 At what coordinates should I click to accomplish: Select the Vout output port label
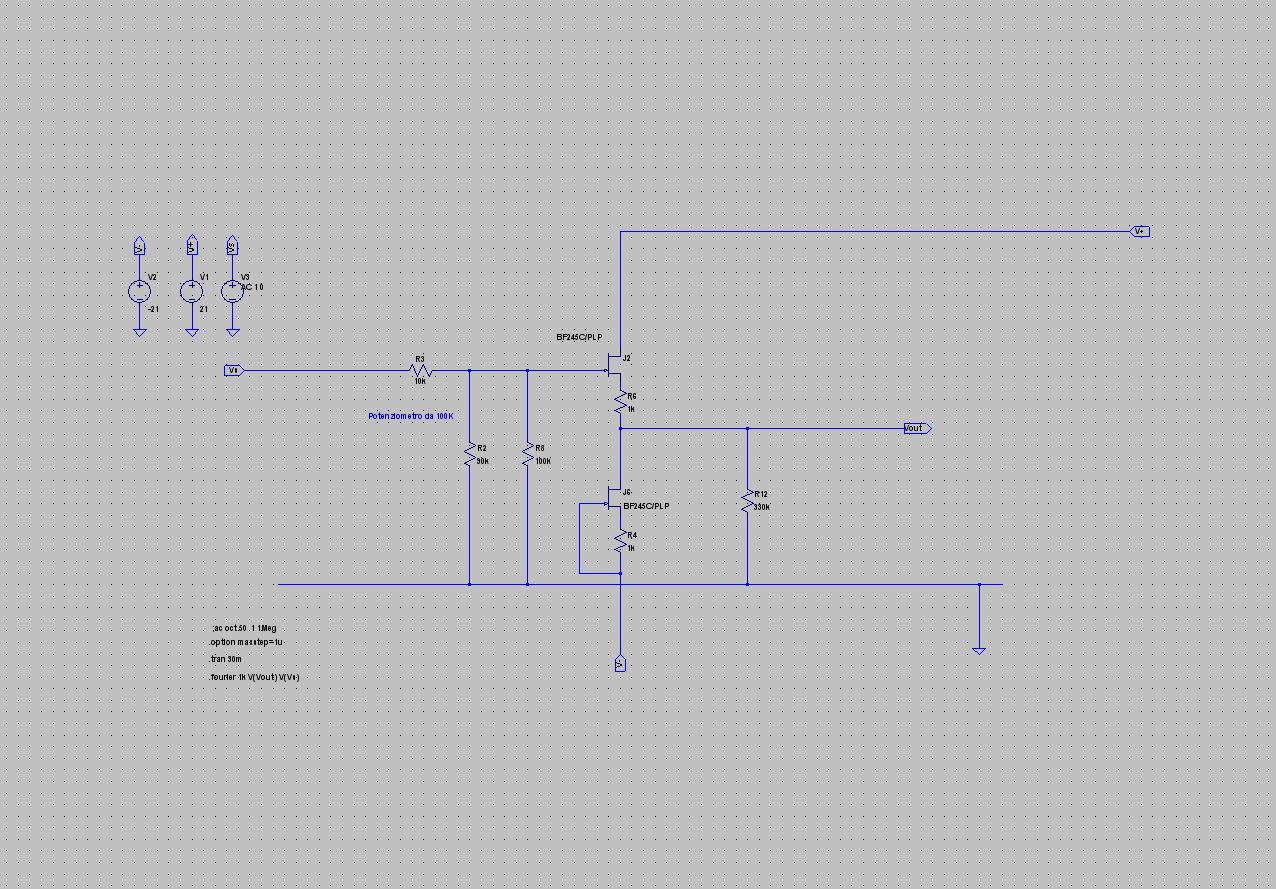tap(917, 428)
